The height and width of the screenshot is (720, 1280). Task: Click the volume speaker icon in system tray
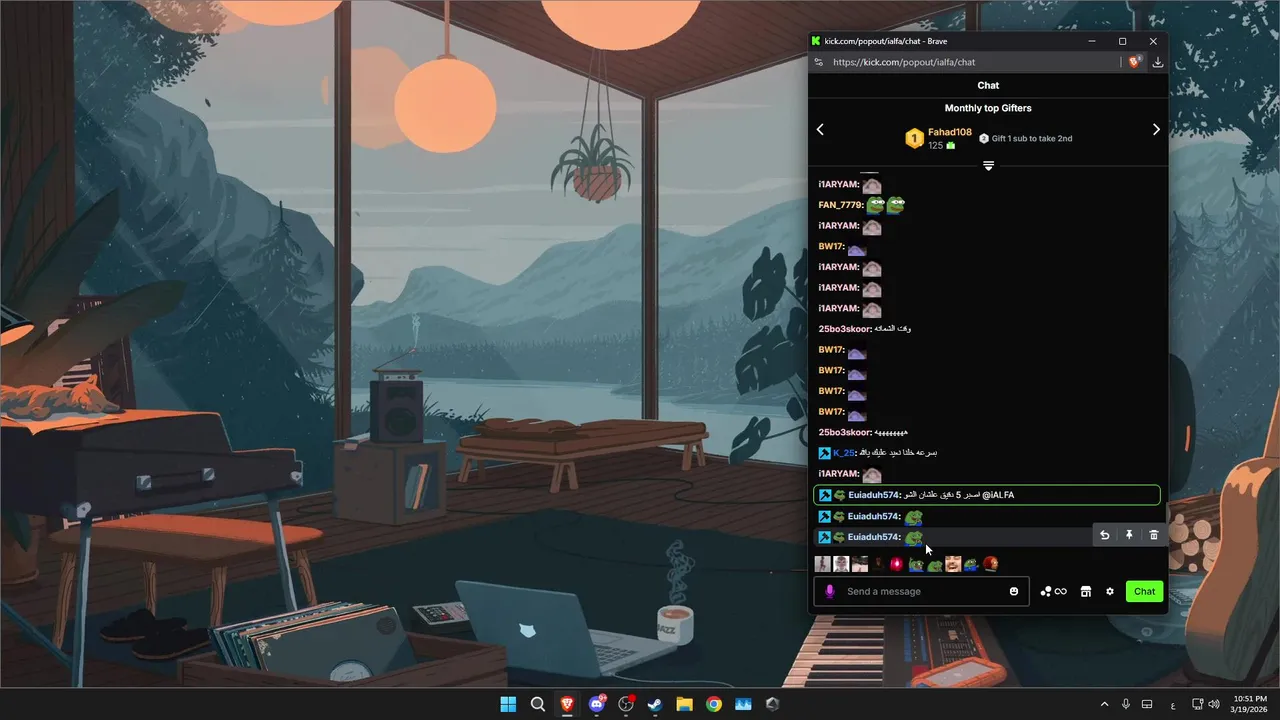[1214, 704]
